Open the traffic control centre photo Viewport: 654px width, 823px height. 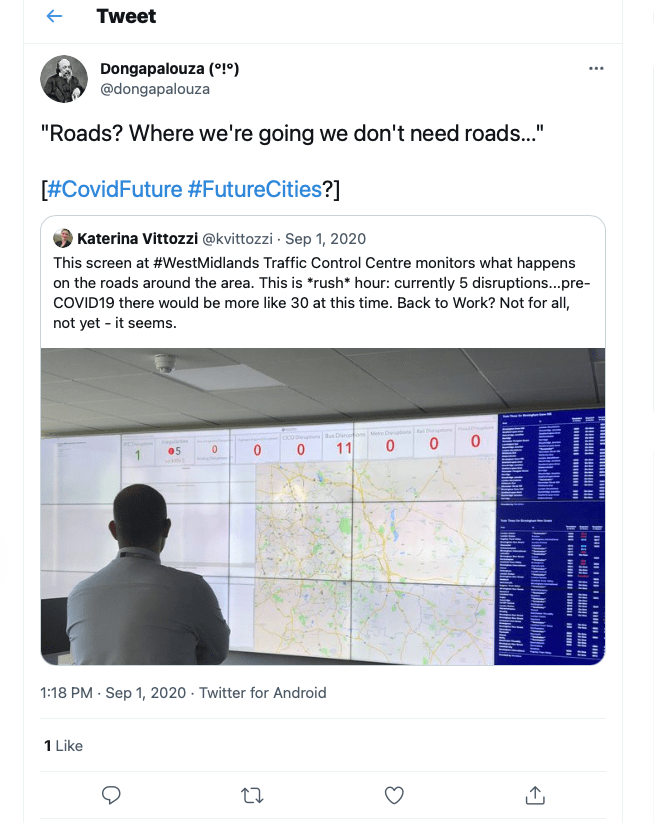click(x=323, y=506)
